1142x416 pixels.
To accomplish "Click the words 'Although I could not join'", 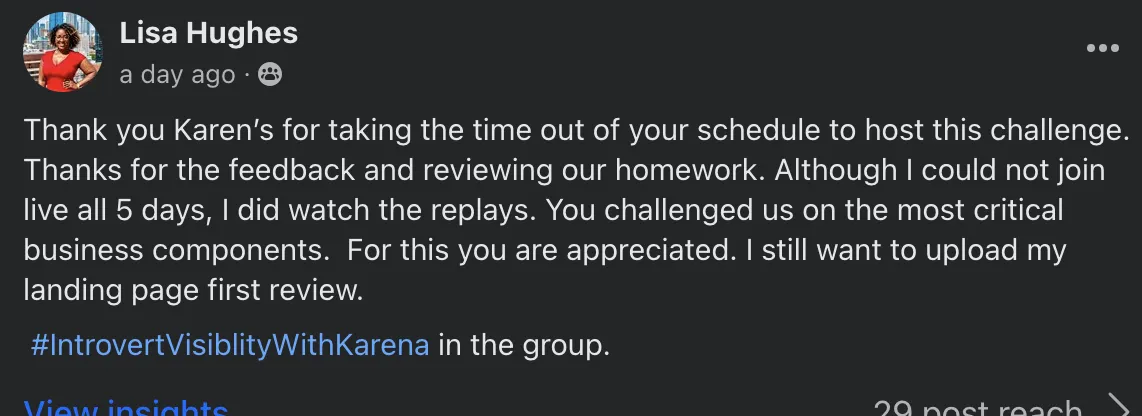I will point(940,171).
